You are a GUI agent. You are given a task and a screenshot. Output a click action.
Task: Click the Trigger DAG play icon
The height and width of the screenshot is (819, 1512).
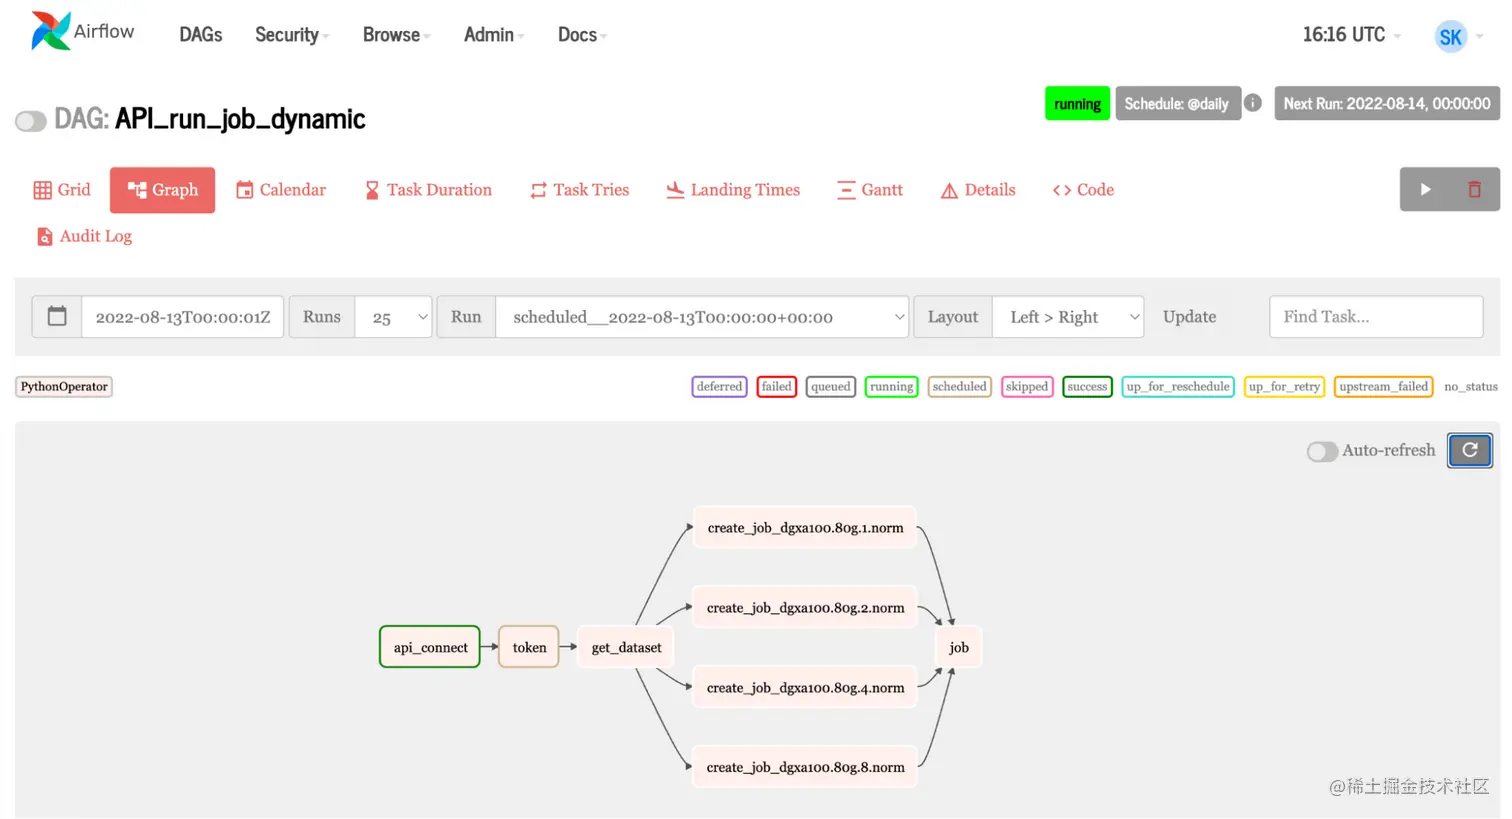tap(1425, 189)
